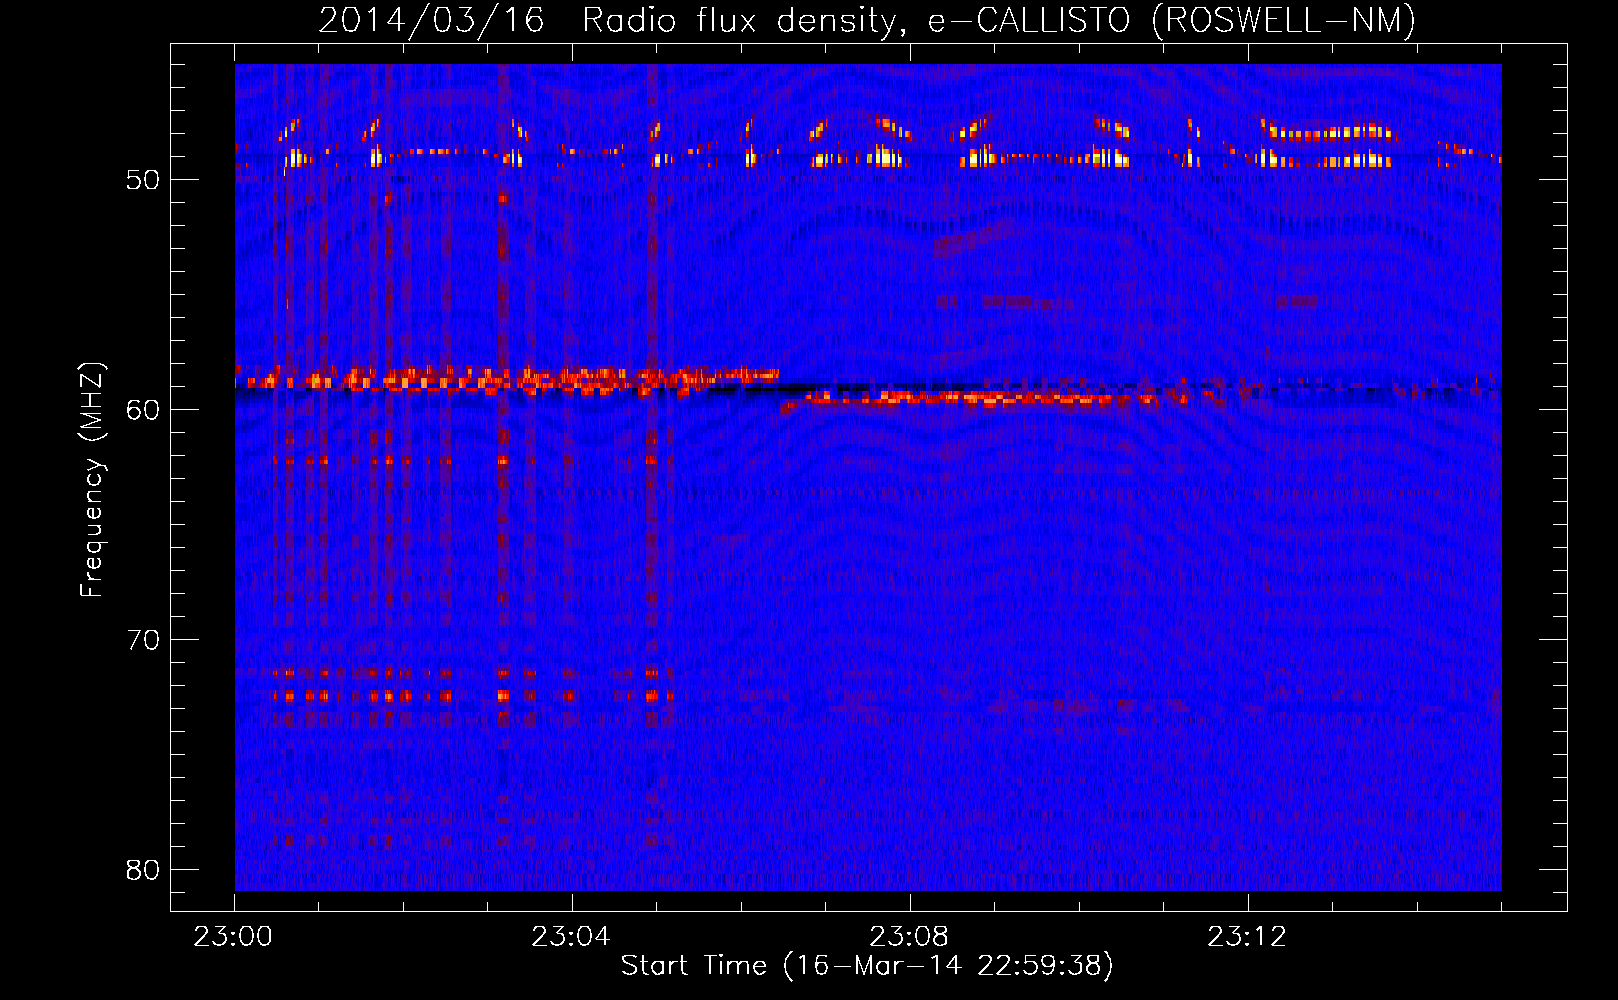Click the '80' frequency tick label
This screenshot has width=1618, height=1000.
143,870
